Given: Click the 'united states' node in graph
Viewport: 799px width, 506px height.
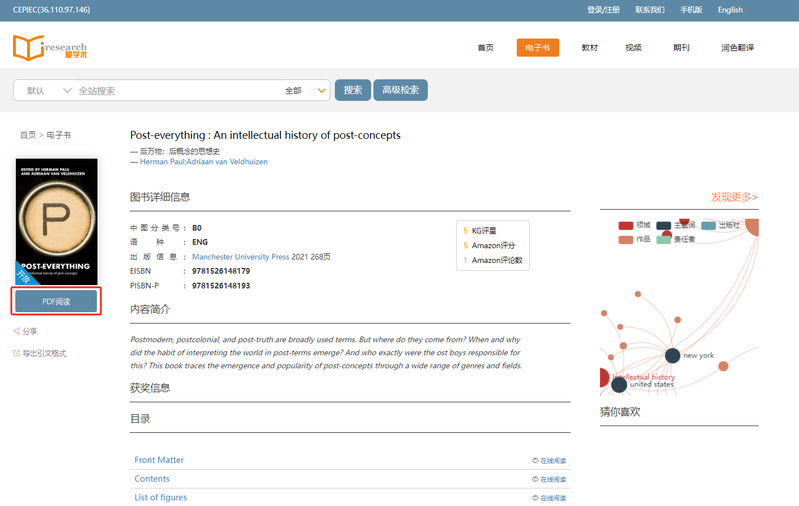Looking at the screenshot, I should coord(619,384).
